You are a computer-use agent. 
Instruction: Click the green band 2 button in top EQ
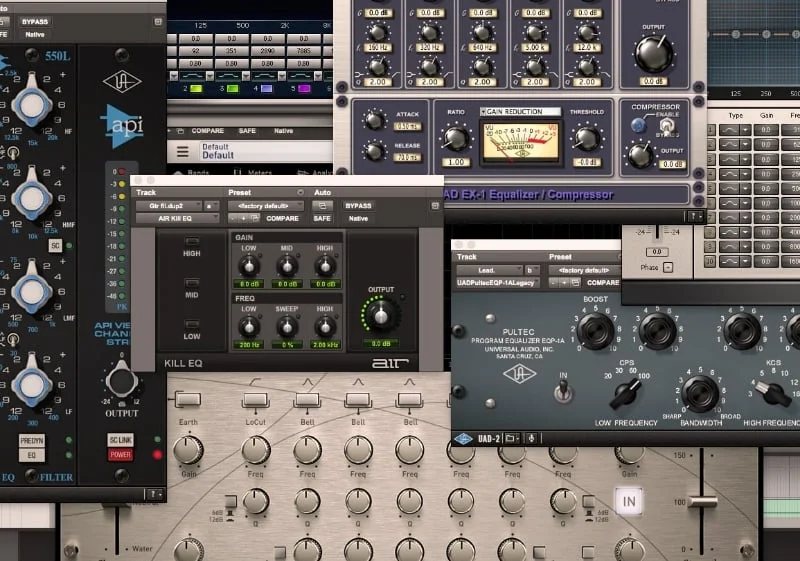point(196,89)
